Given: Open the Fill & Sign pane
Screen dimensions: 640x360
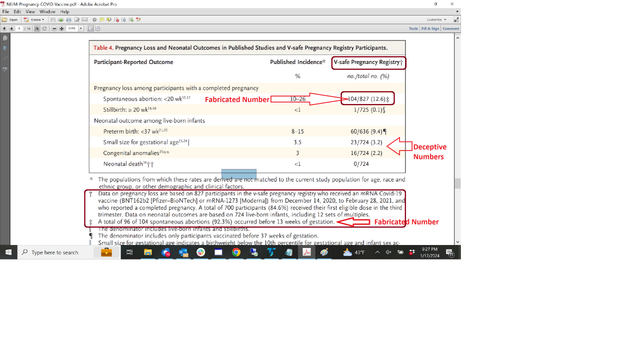Looking at the screenshot, I should pos(430,29).
